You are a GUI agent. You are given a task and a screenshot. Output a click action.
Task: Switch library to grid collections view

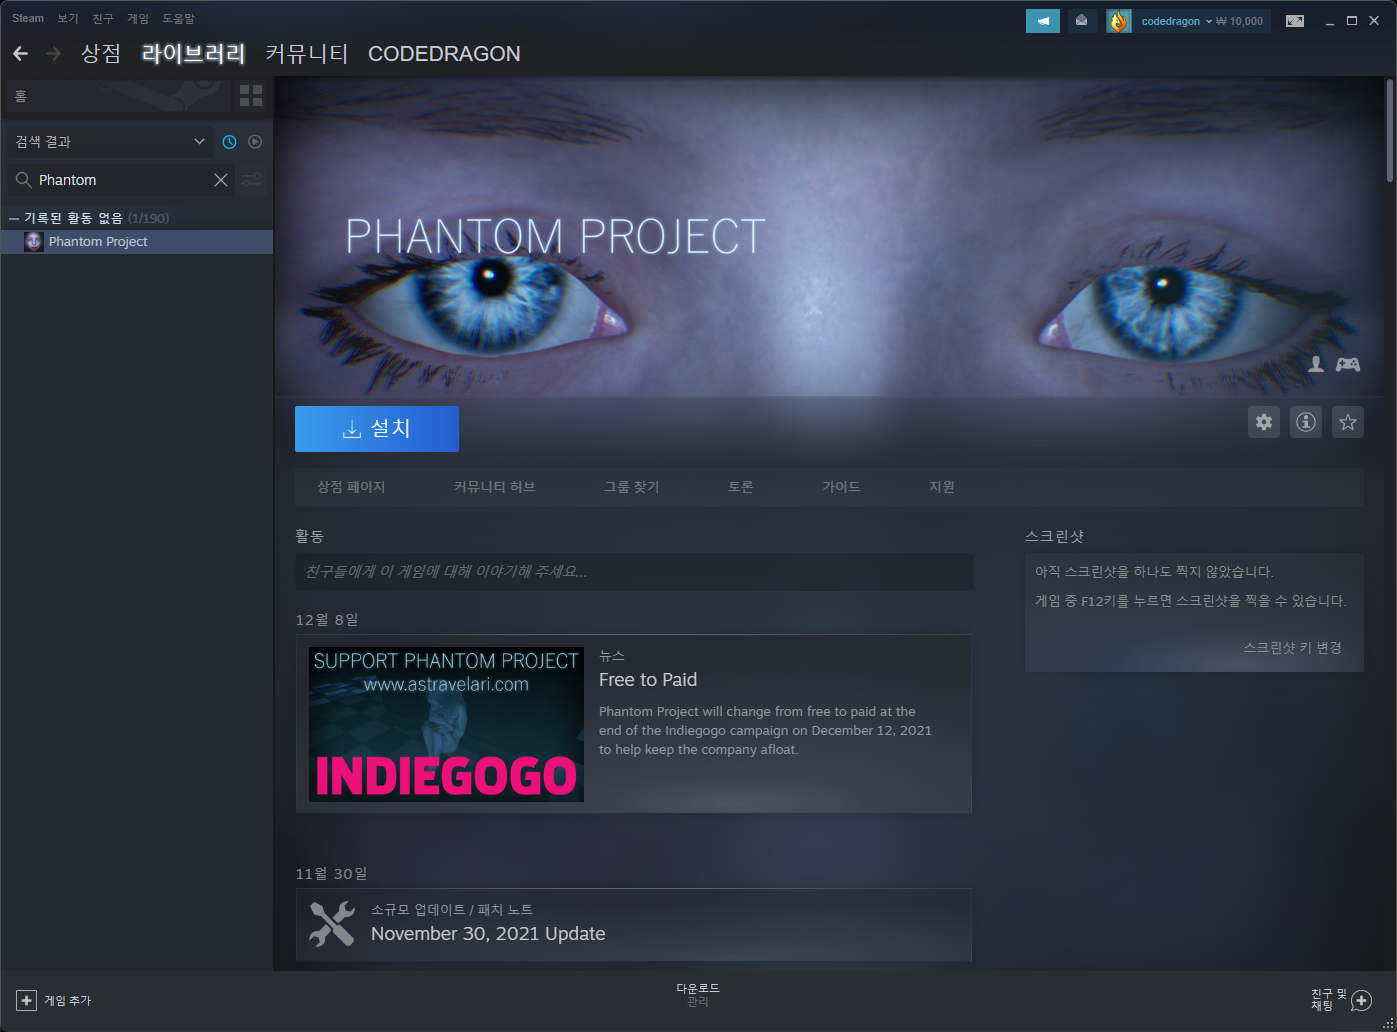[251, 96]
